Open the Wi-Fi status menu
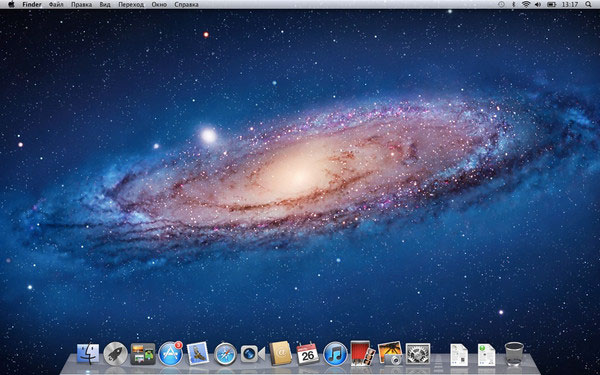Image resolution: width=600 pixels, height=375 pixels. 526,4
